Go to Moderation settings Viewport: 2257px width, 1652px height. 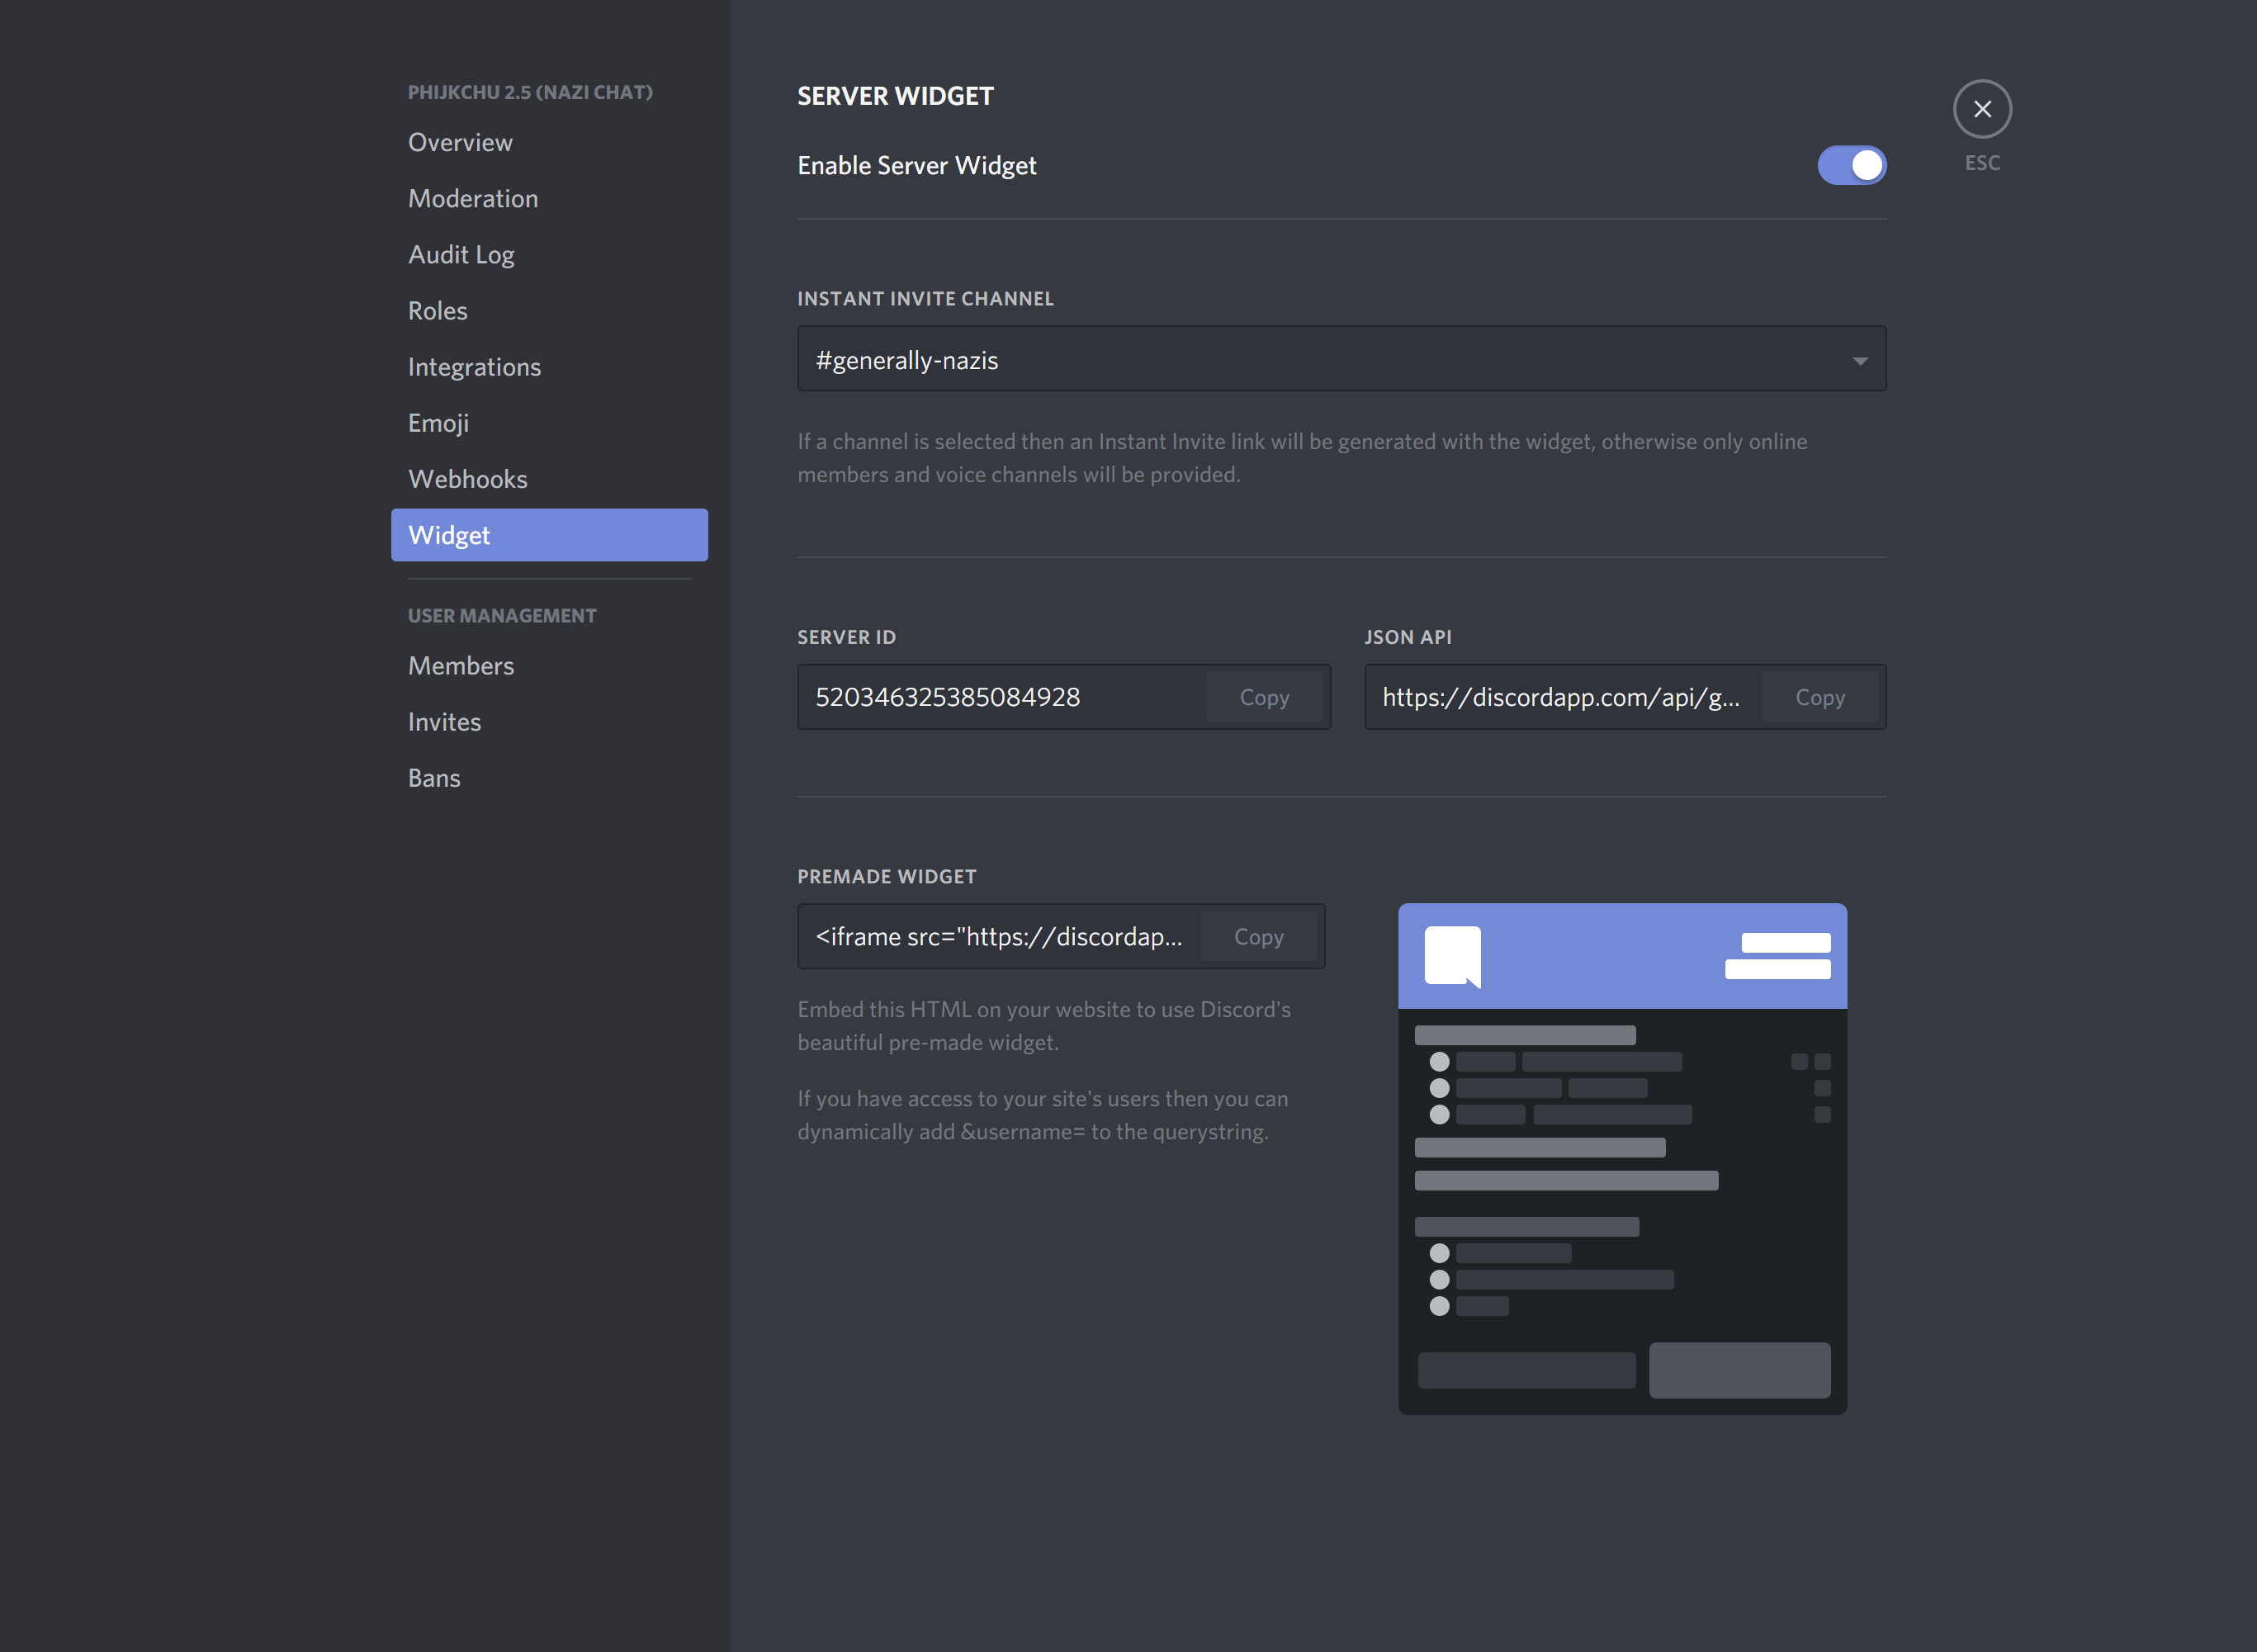pyautogui.click(x=549, y=199)
